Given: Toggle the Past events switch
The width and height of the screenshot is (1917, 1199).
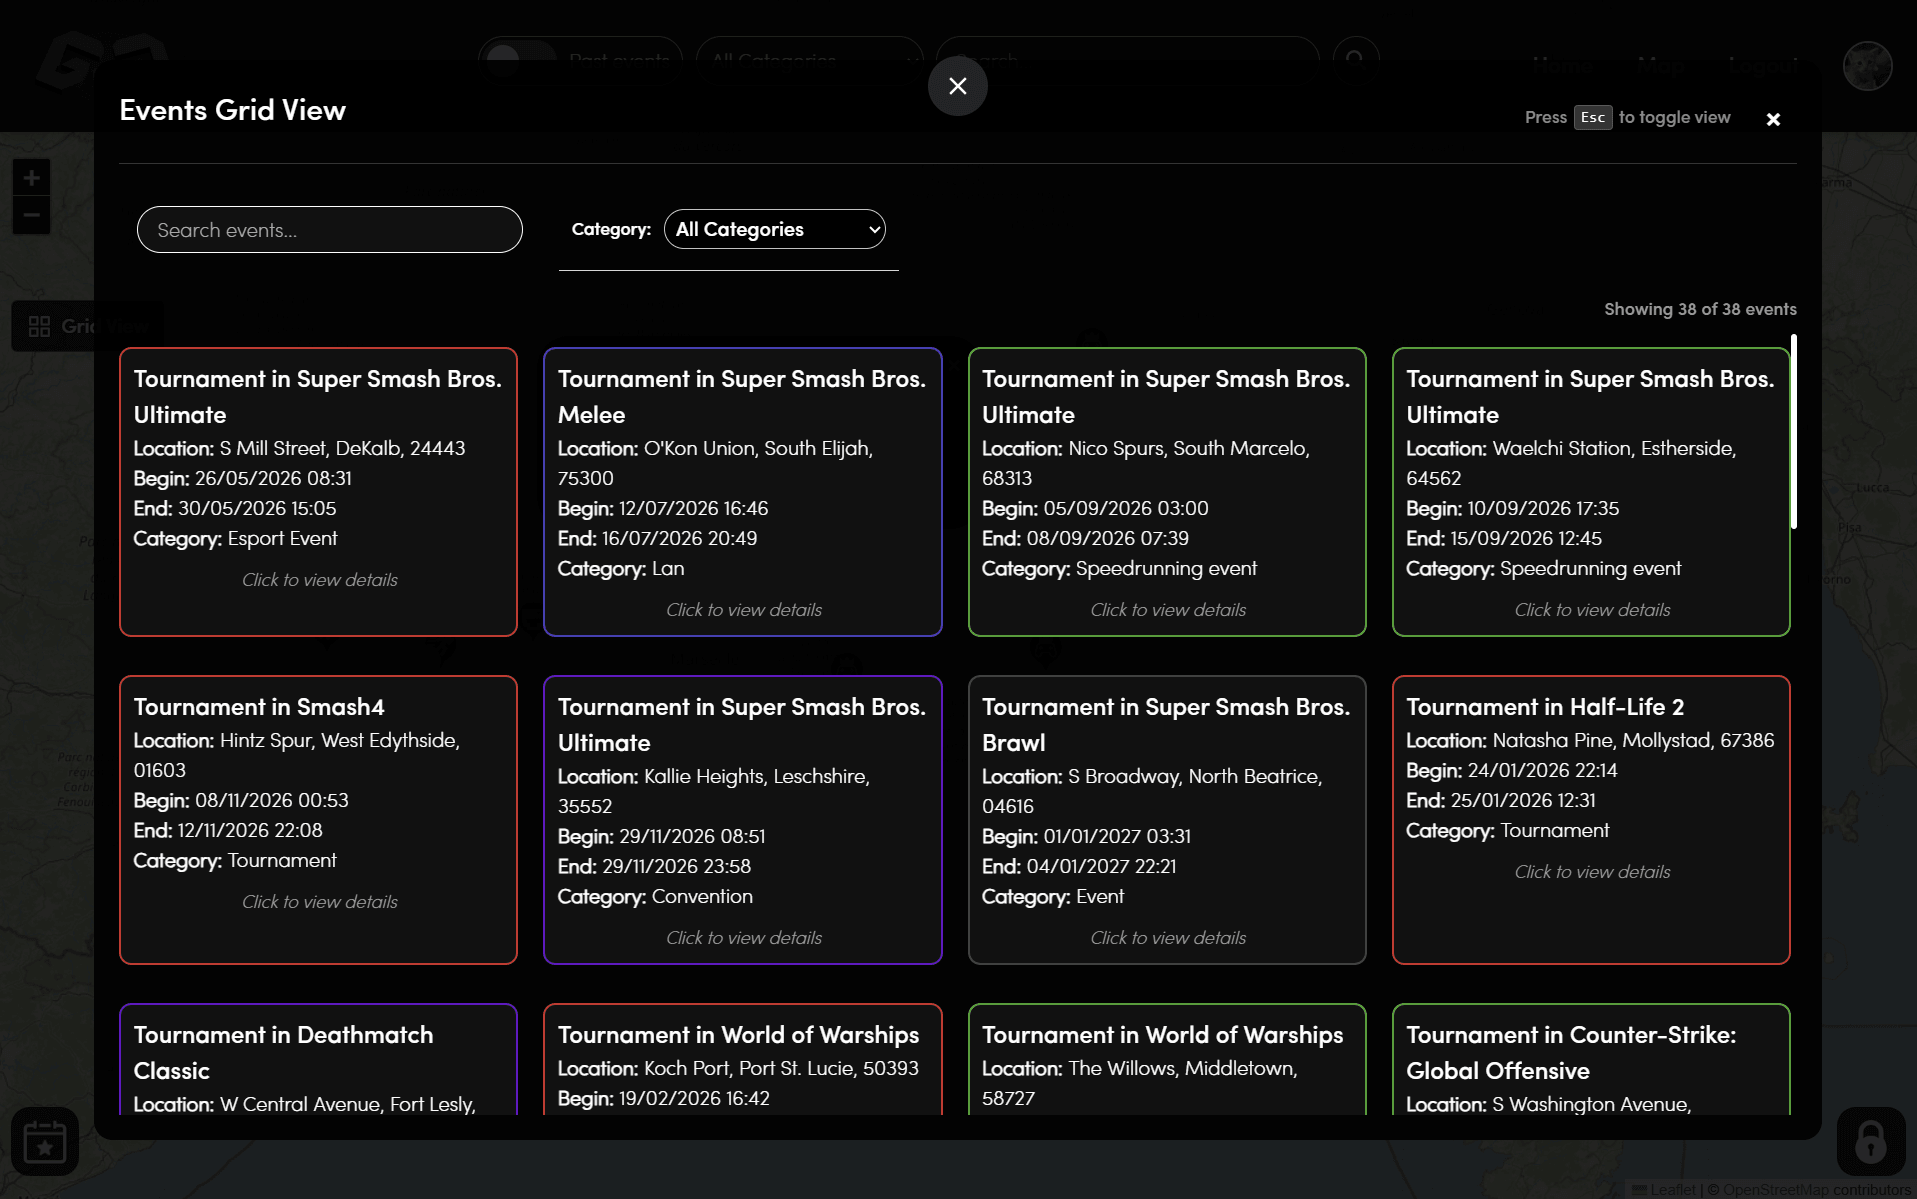Looking at the screenshot, I should point(519,58).
